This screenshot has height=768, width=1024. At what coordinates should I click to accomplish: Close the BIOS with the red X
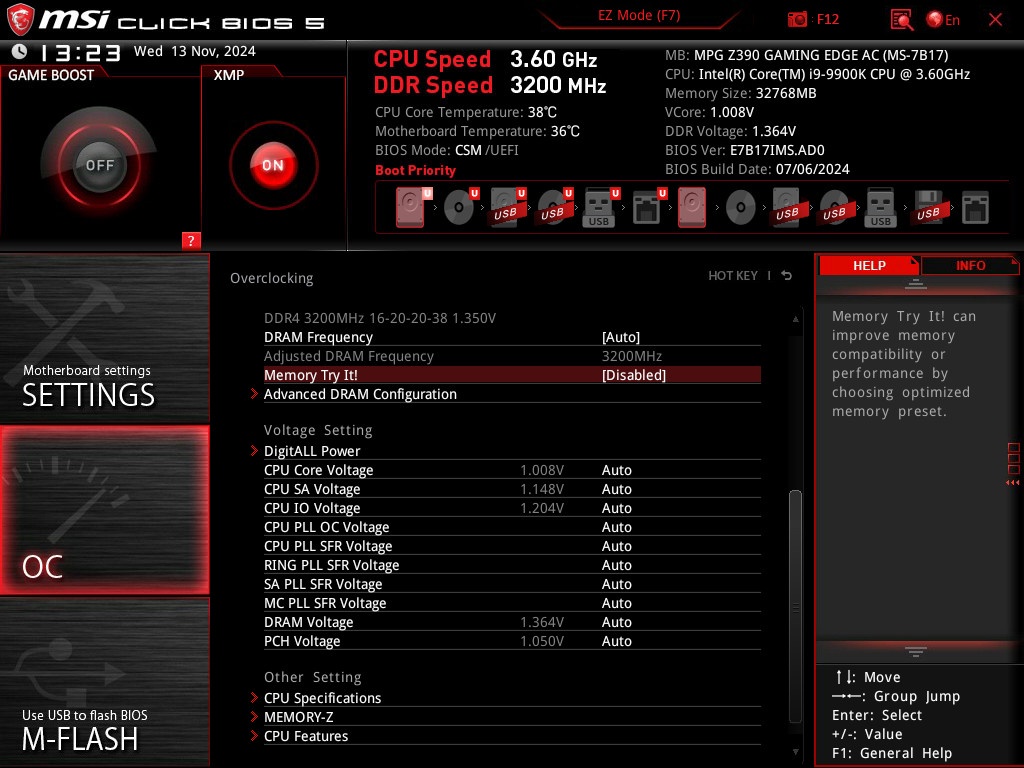click(995, 20)
